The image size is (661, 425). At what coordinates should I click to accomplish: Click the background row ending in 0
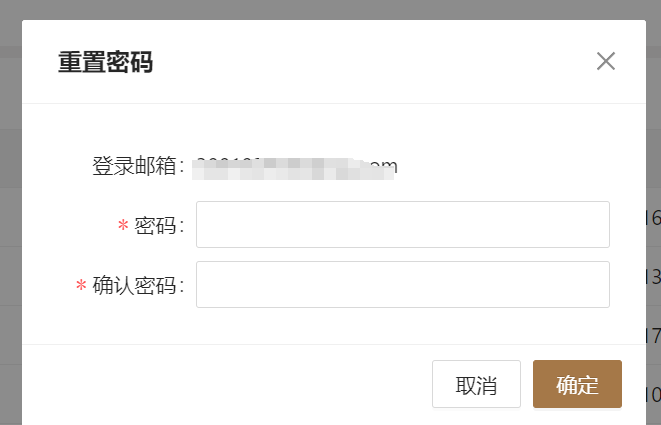click(653, 395)
